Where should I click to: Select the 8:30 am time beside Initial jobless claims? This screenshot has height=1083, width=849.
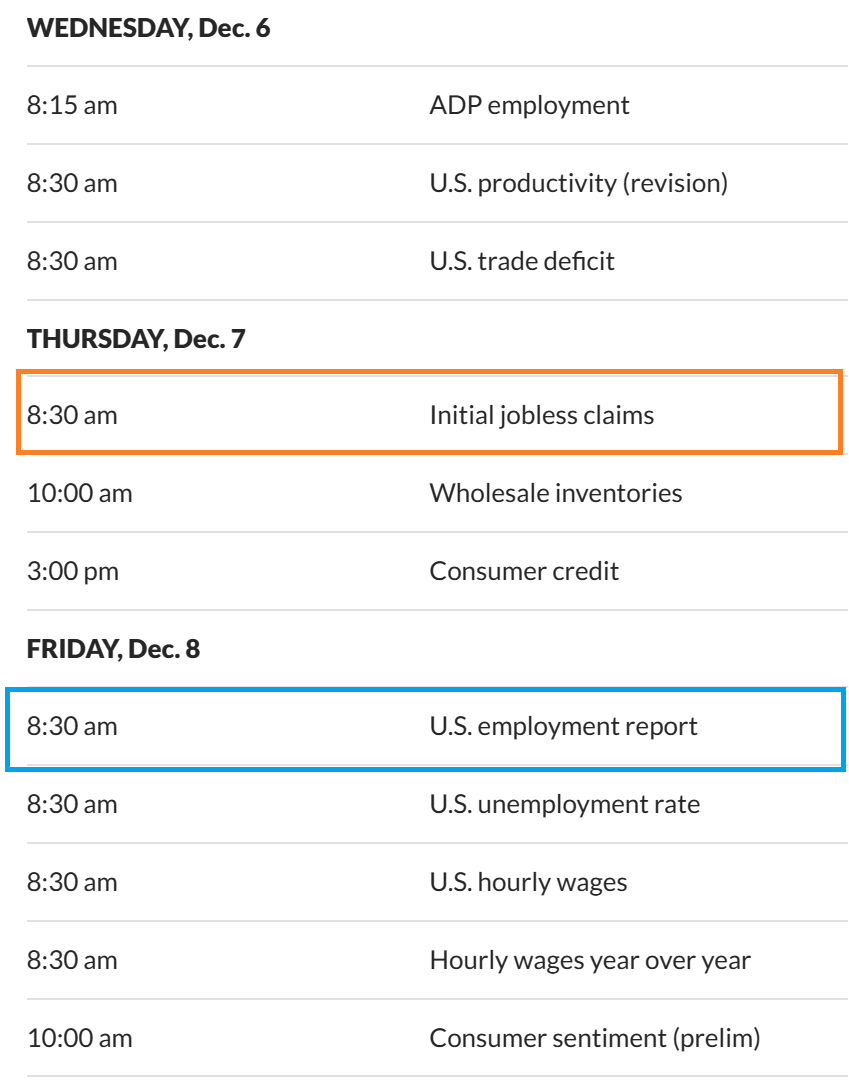[72, 415]
